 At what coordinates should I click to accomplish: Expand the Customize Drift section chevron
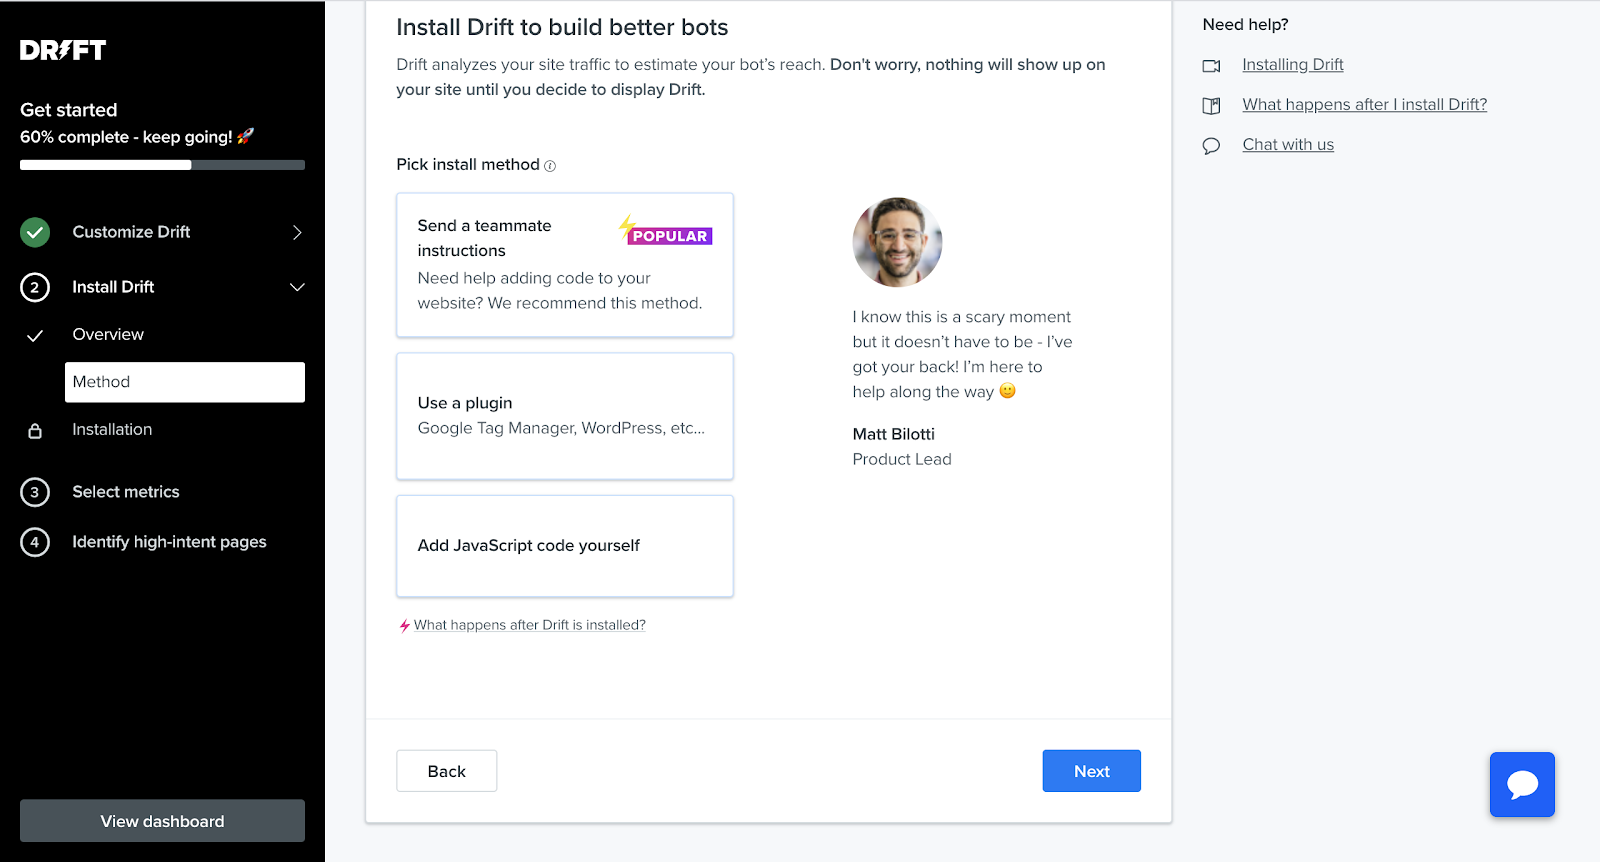(297, 232)
